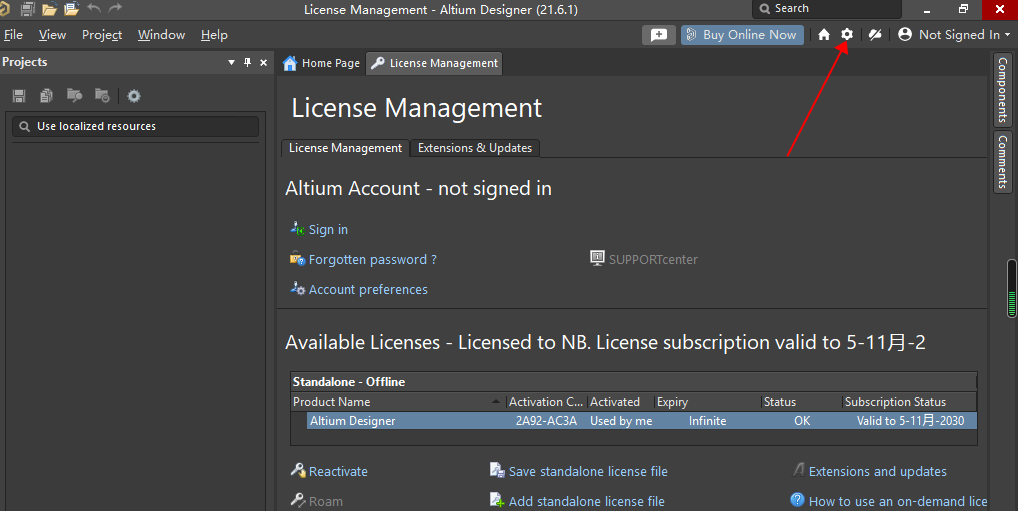Open the Project menu

(102, 34)
